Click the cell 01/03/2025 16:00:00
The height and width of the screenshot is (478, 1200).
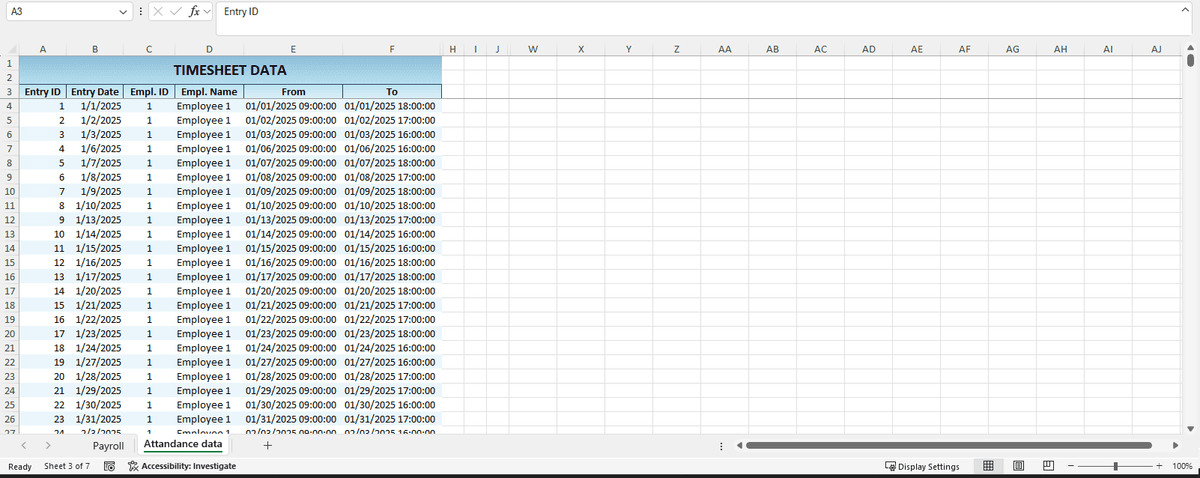click(392, 134)
